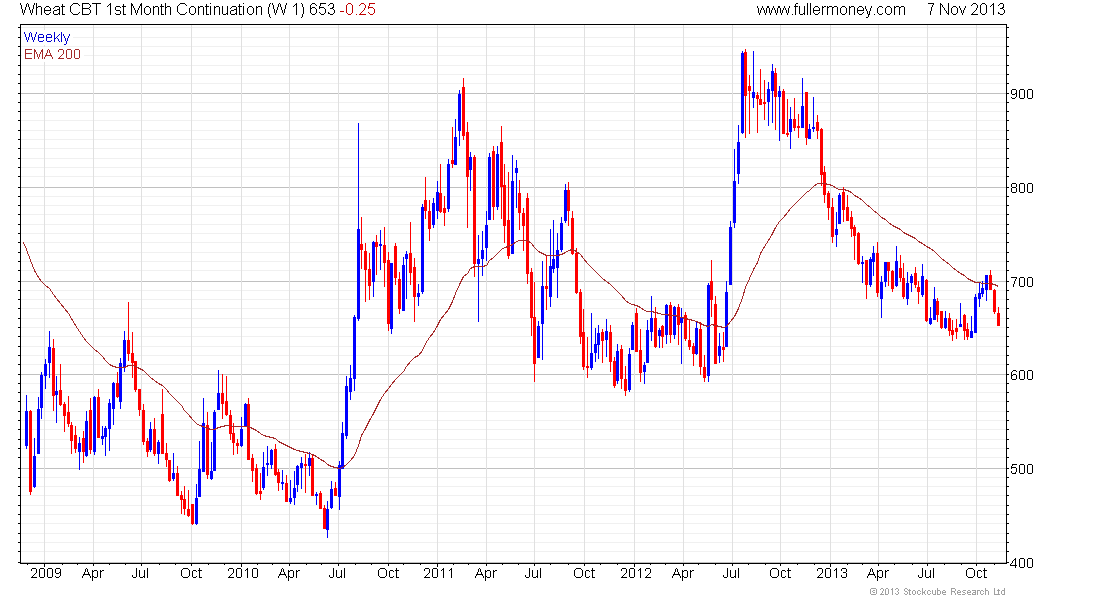Click the 2010 year label on time axis
This screenshot has width=1100, height=600.
[x=243, y=573]
